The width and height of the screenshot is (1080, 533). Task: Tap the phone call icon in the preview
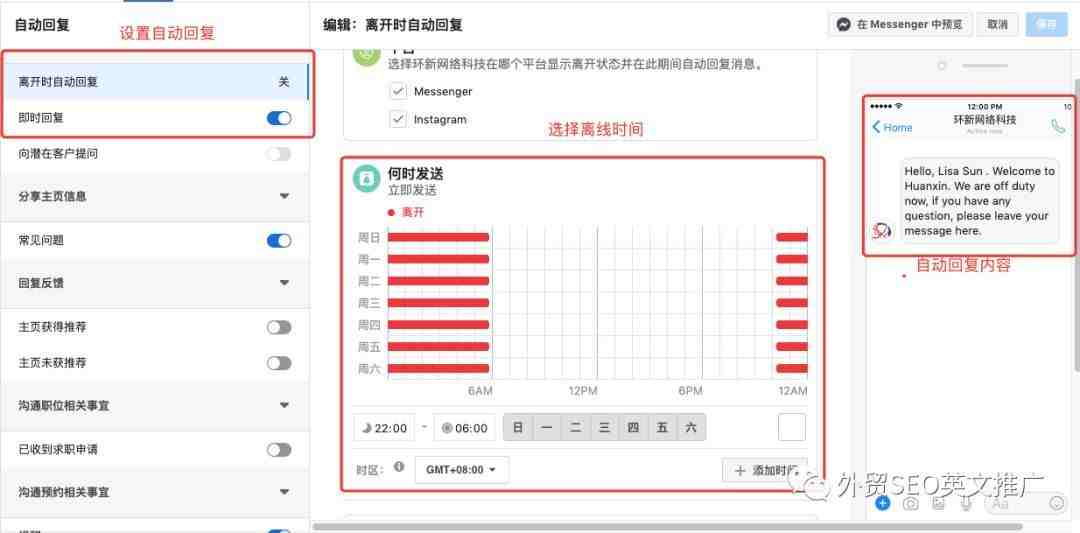click(x=1058, y=126)
